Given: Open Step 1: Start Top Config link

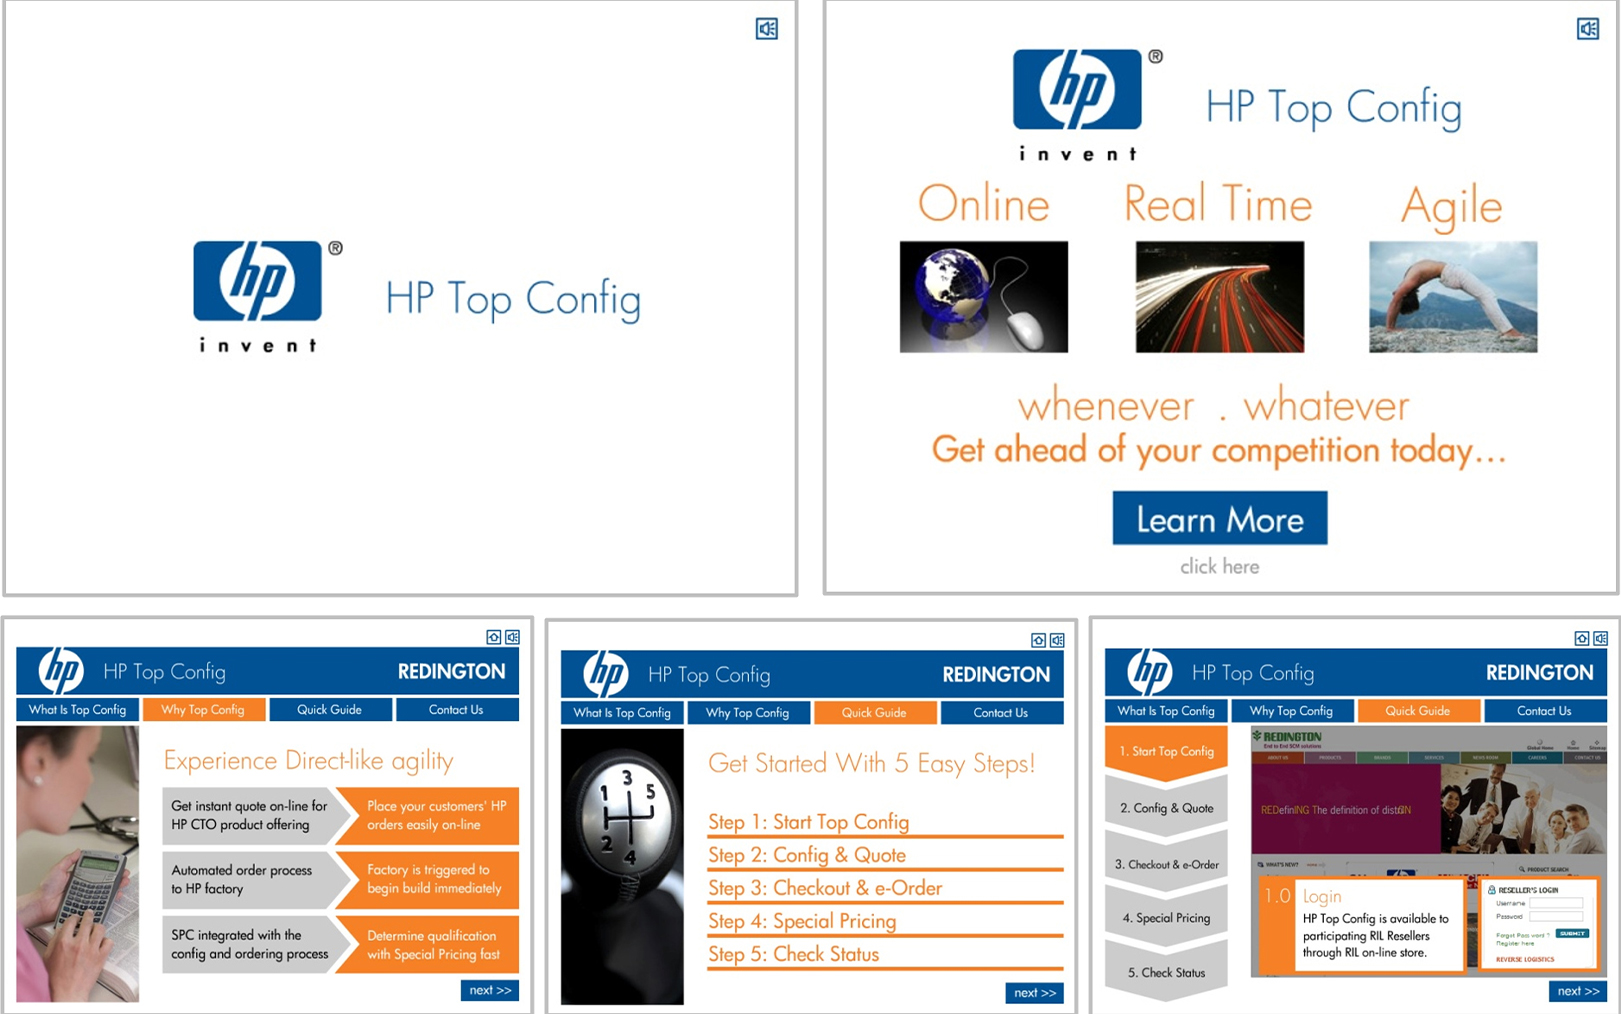Looking at the screenshot, I should [809, 822].
